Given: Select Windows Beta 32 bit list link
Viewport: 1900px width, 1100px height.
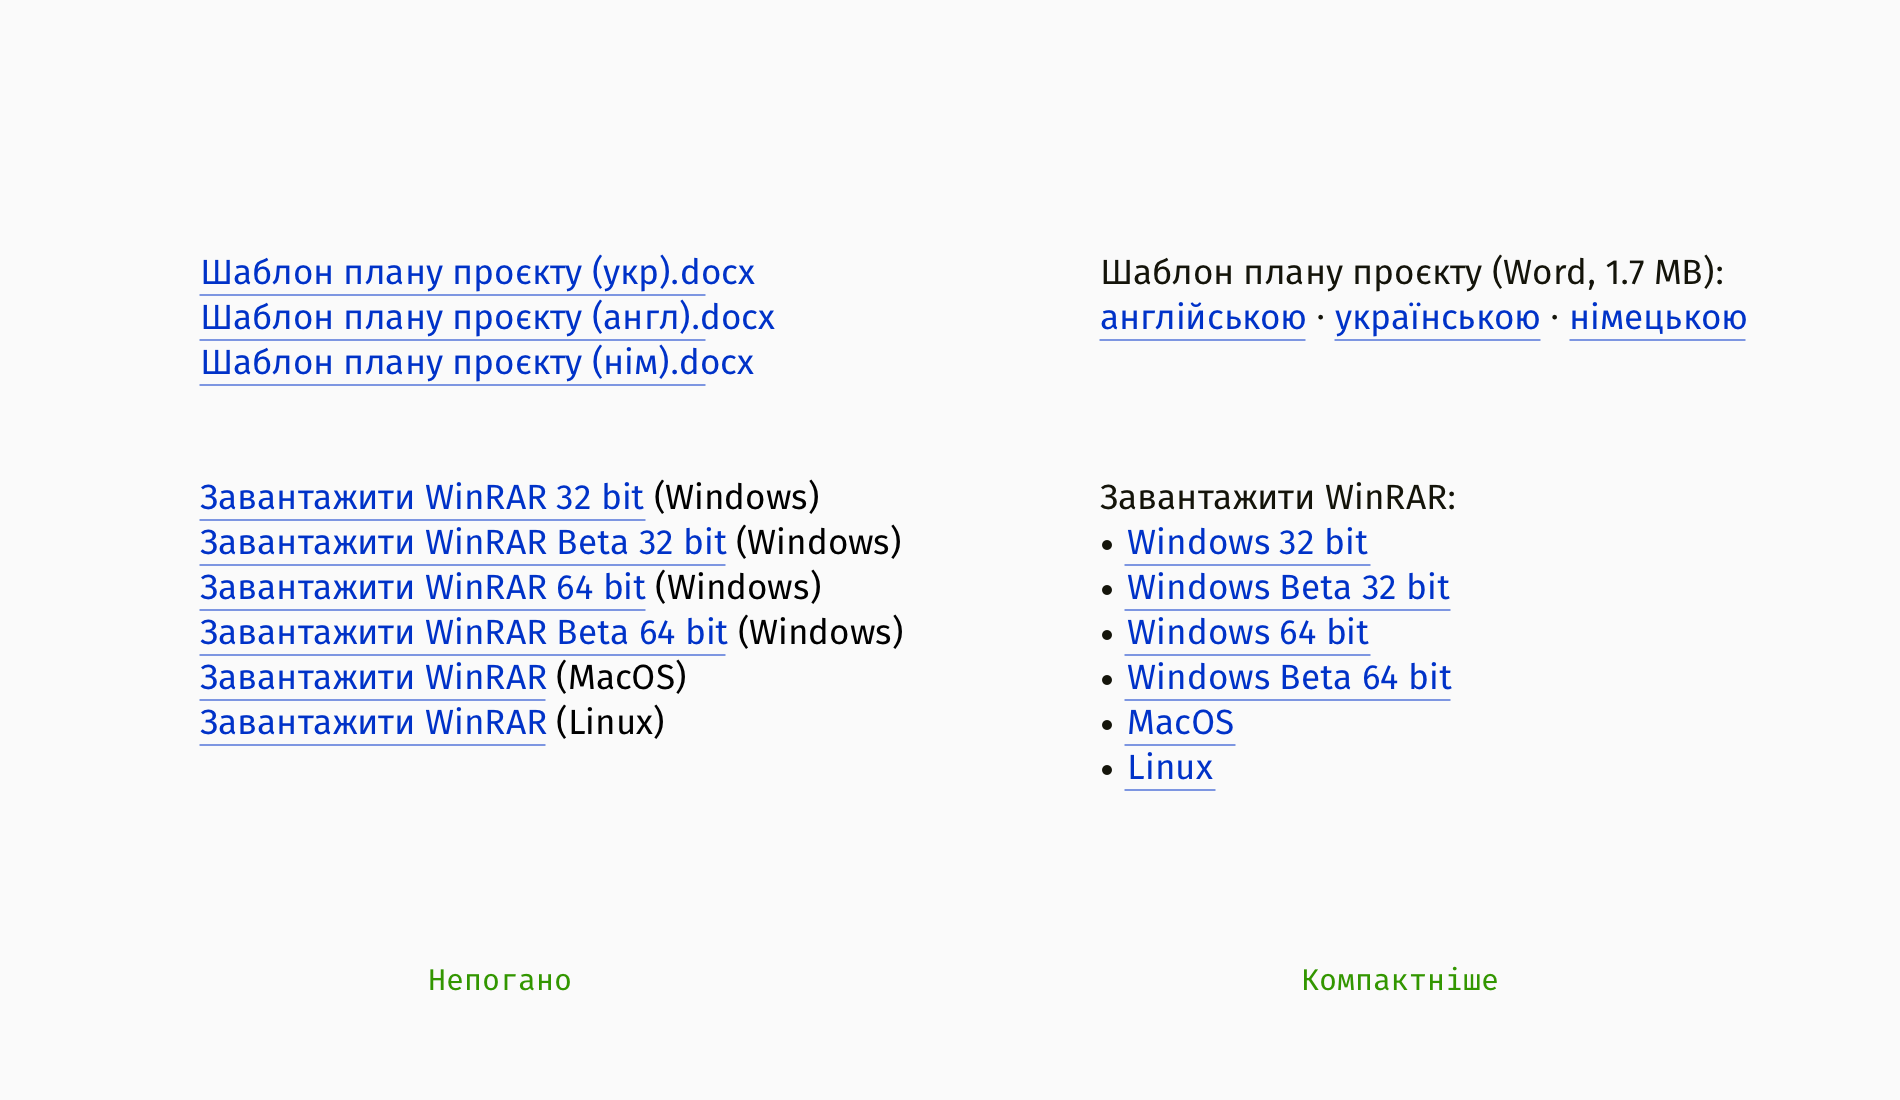Looking at the screenshot, I should 1288,588.
